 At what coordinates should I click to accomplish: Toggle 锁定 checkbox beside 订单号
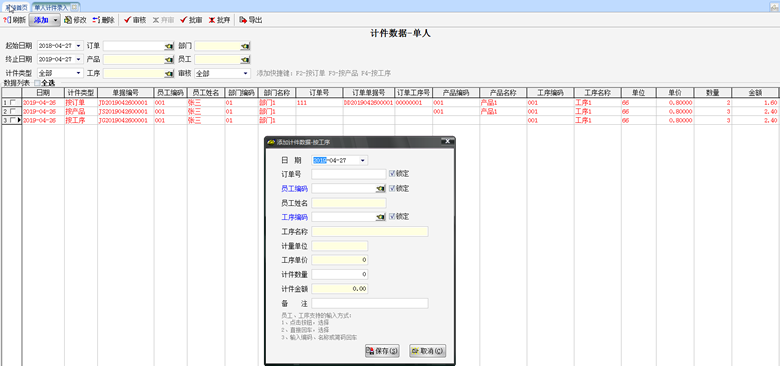392,174
